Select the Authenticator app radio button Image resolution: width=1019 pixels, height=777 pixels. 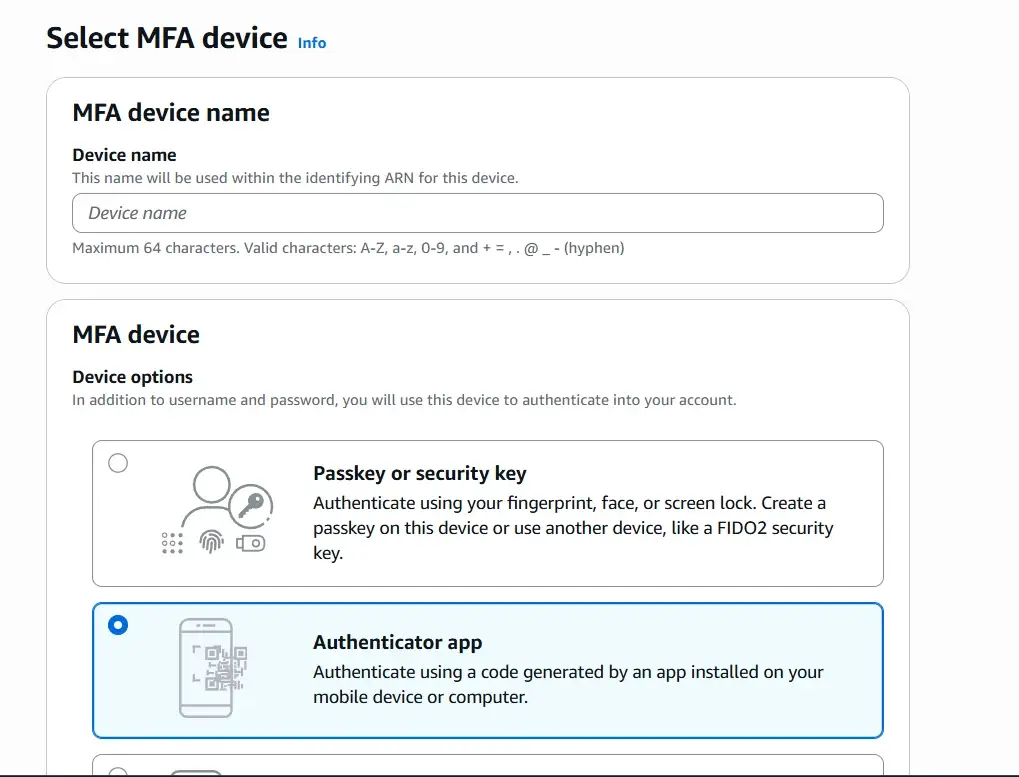(118, 625)
